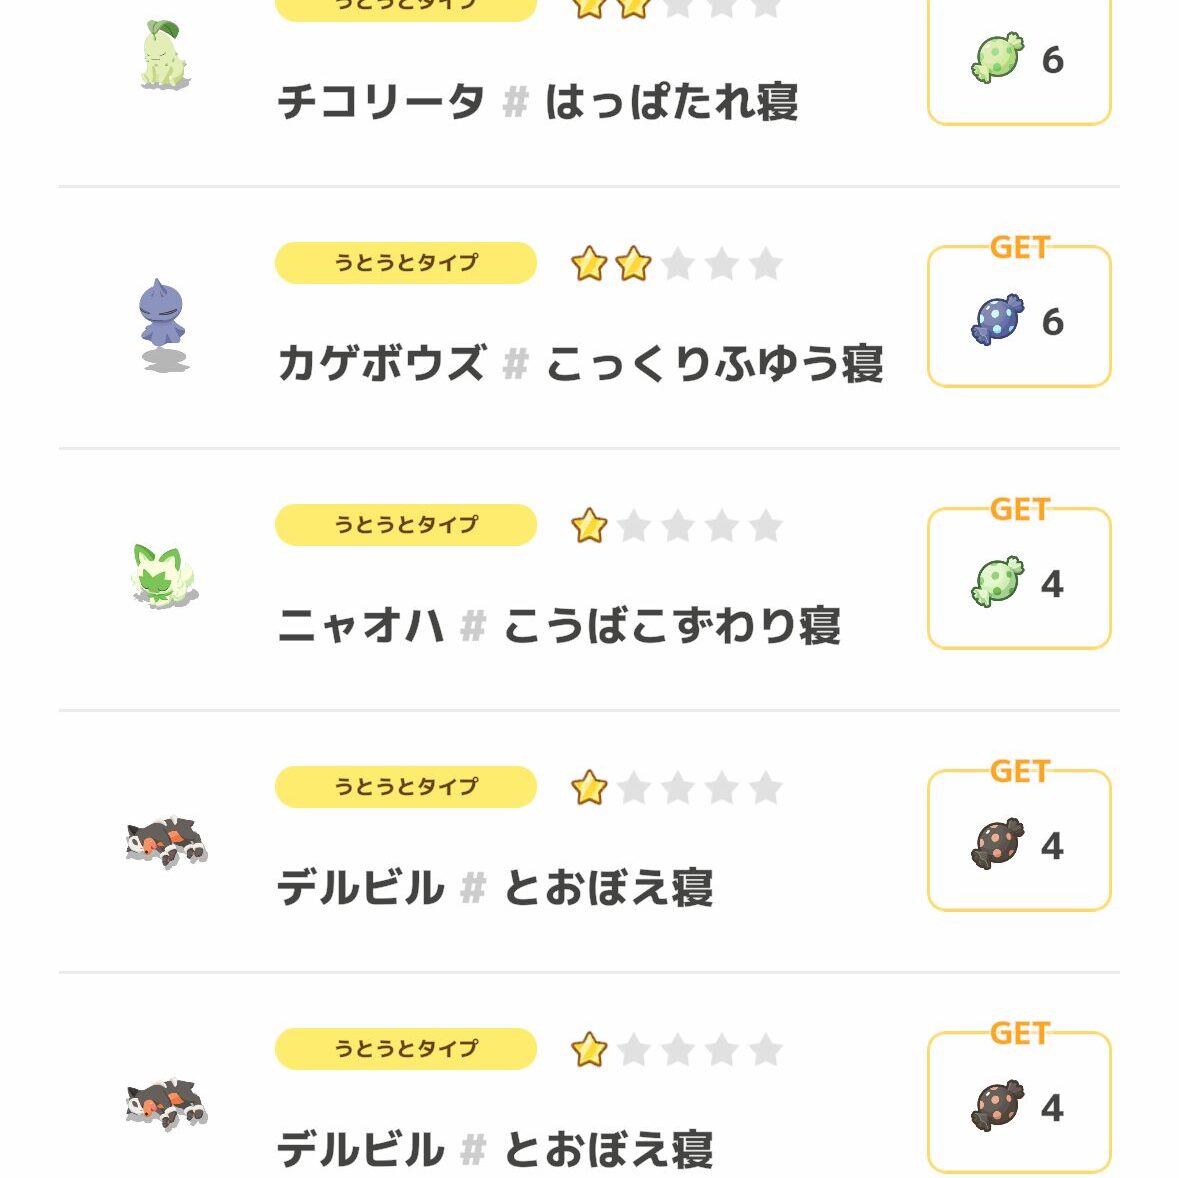The height and width of the screenshot is (1178, 1179).
Task: Tap the チコリータ name text
Action: 381,102
